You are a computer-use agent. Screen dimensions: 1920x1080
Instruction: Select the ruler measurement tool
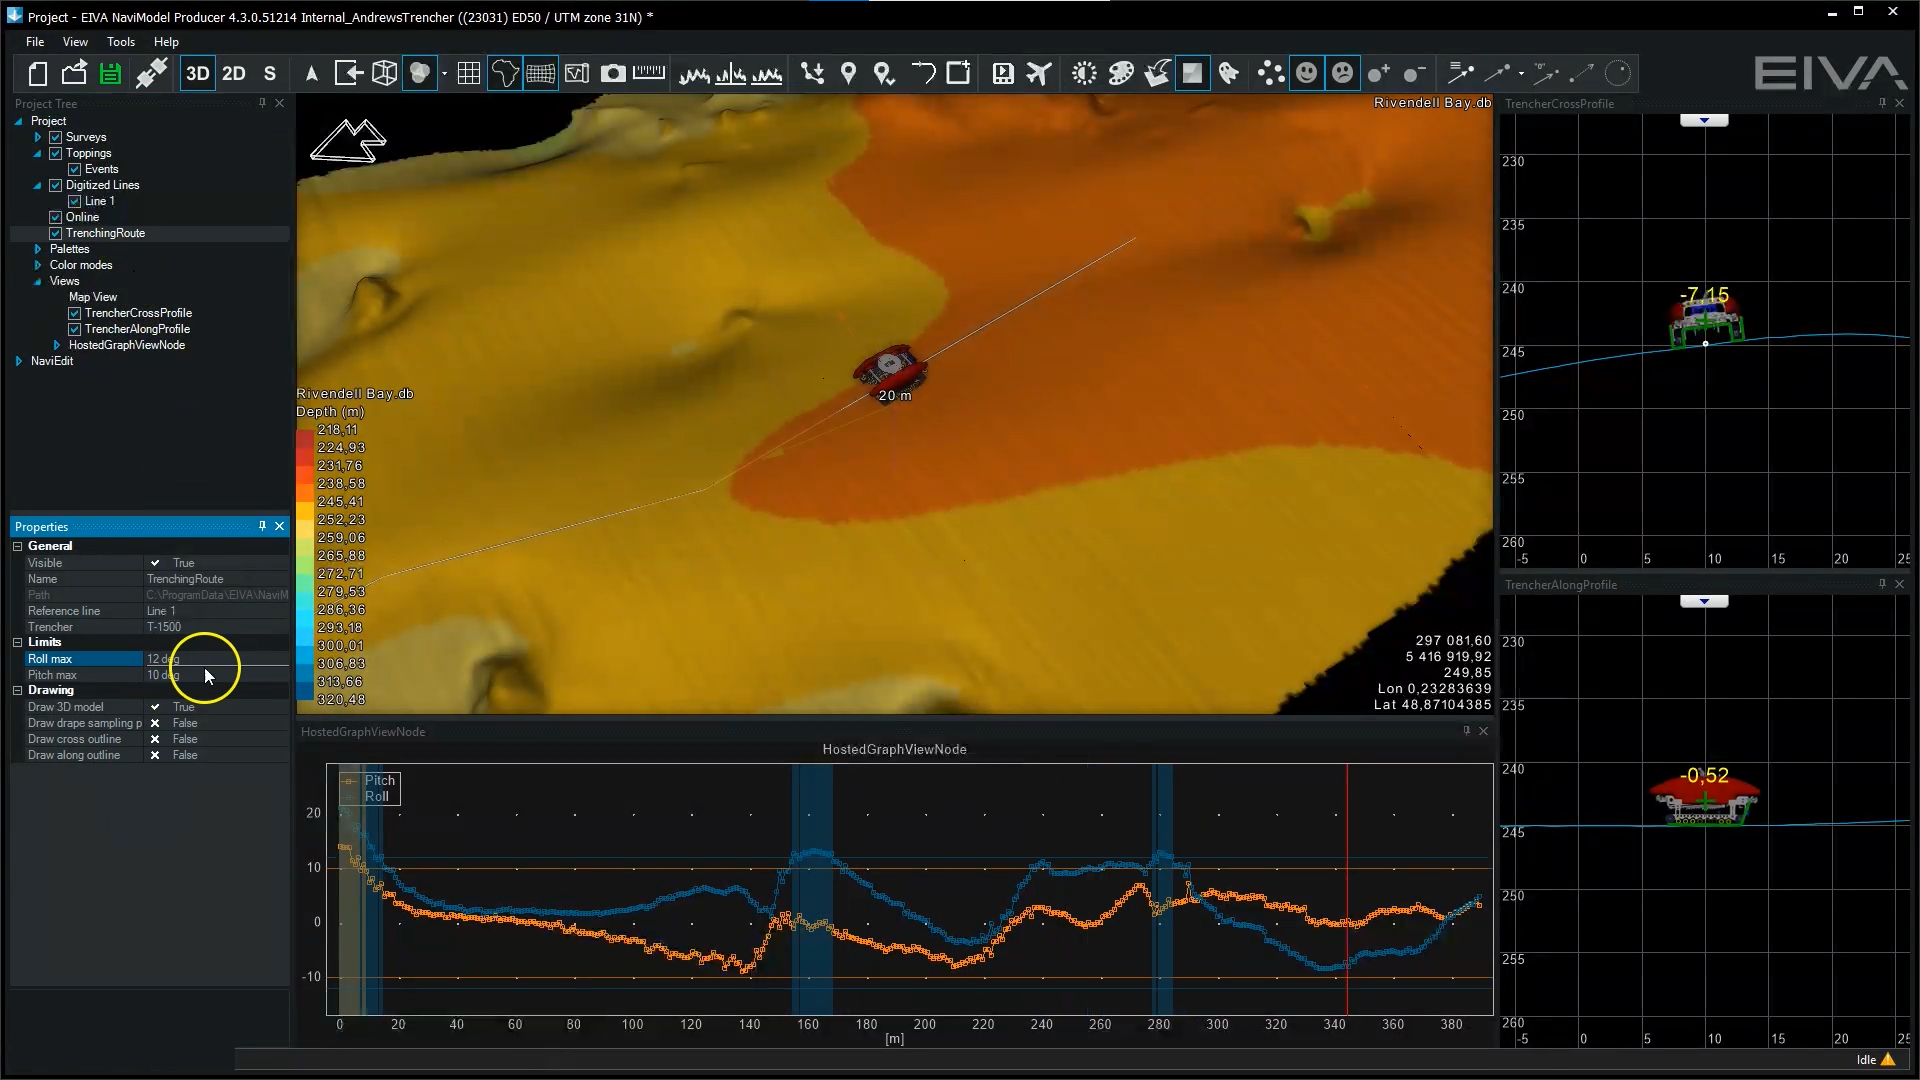click(649, 73)
